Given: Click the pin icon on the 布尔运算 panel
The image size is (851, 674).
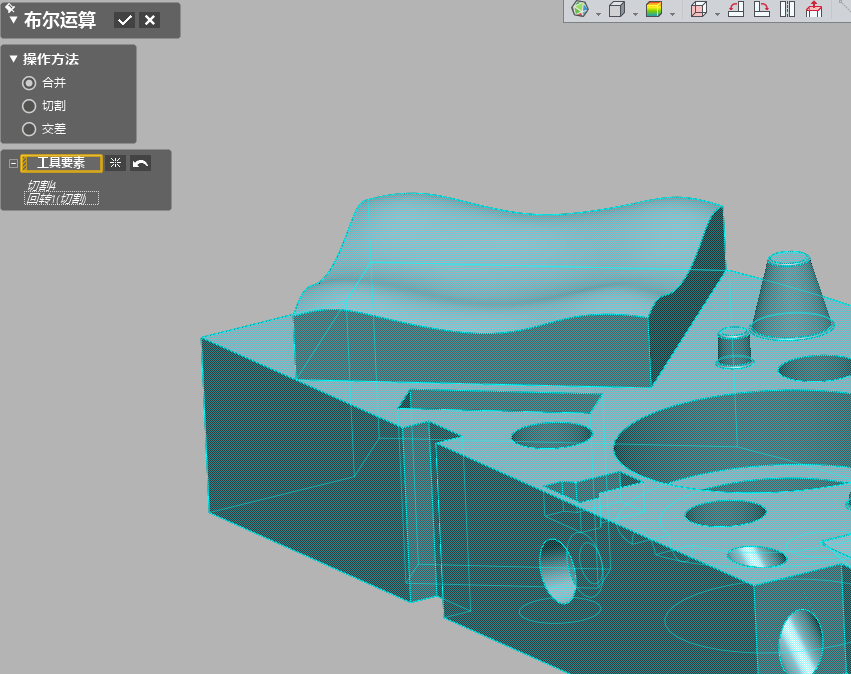Looking at the screenshot, I should 10,8.
